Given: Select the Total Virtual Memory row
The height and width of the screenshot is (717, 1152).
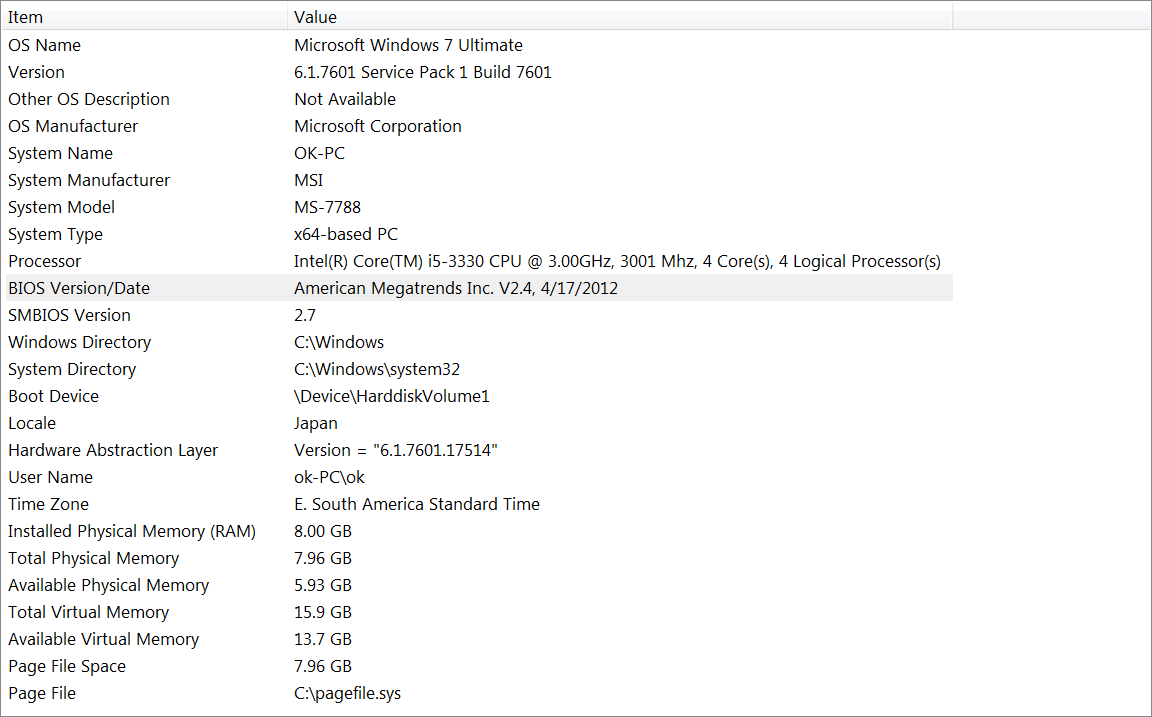Looking at the screenshot, I should [x=479, y=612].
